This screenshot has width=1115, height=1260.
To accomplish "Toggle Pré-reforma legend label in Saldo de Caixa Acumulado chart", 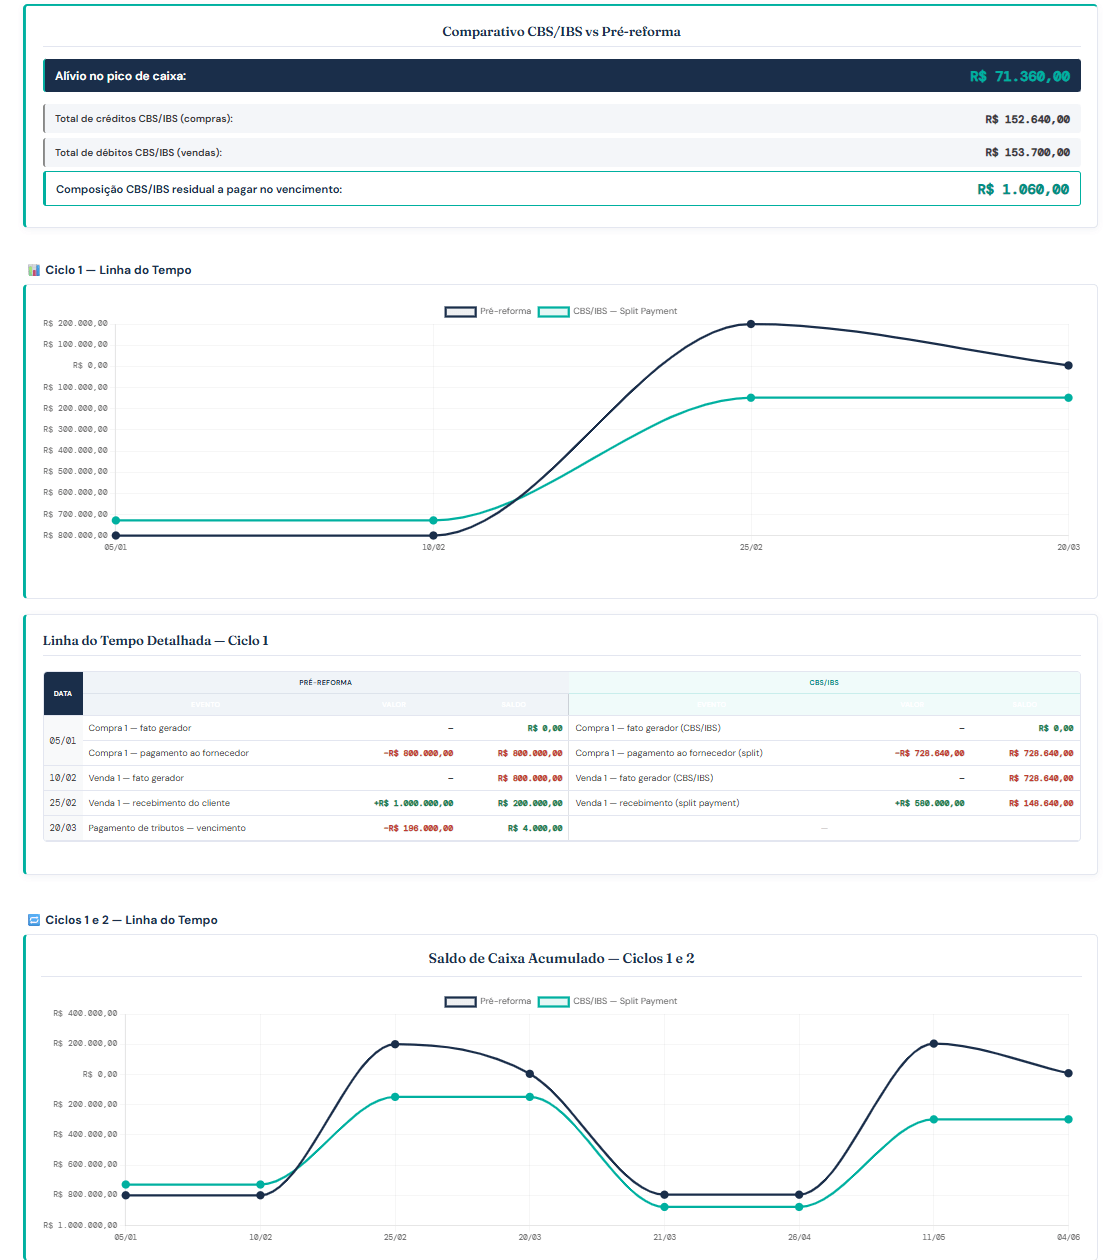I will point(505,1001).
